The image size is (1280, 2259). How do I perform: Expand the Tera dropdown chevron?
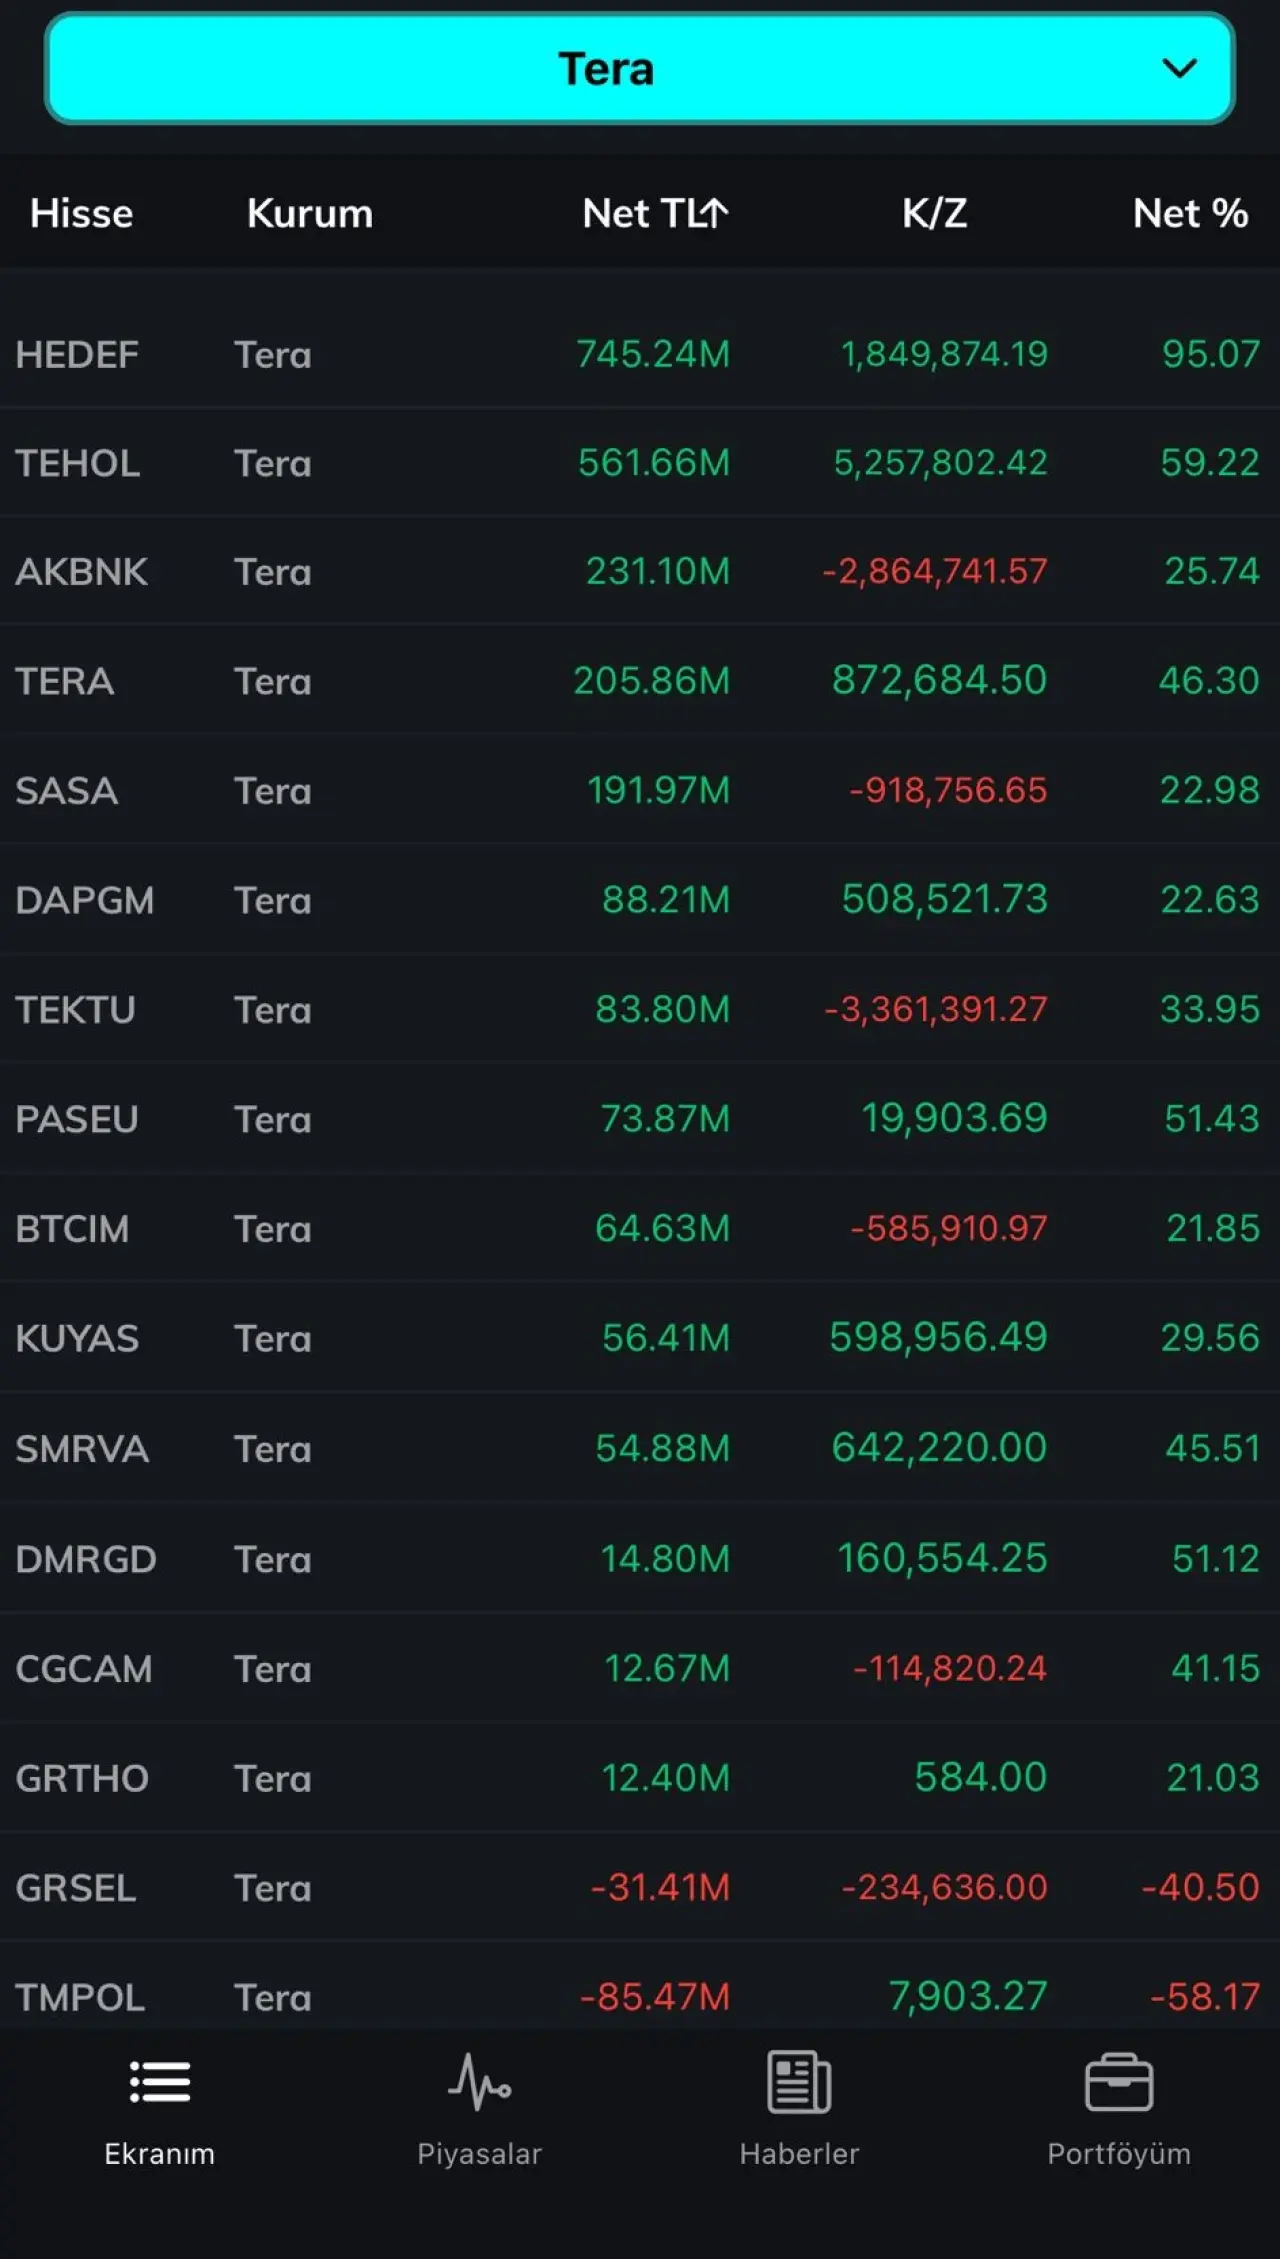(1180, 69)
